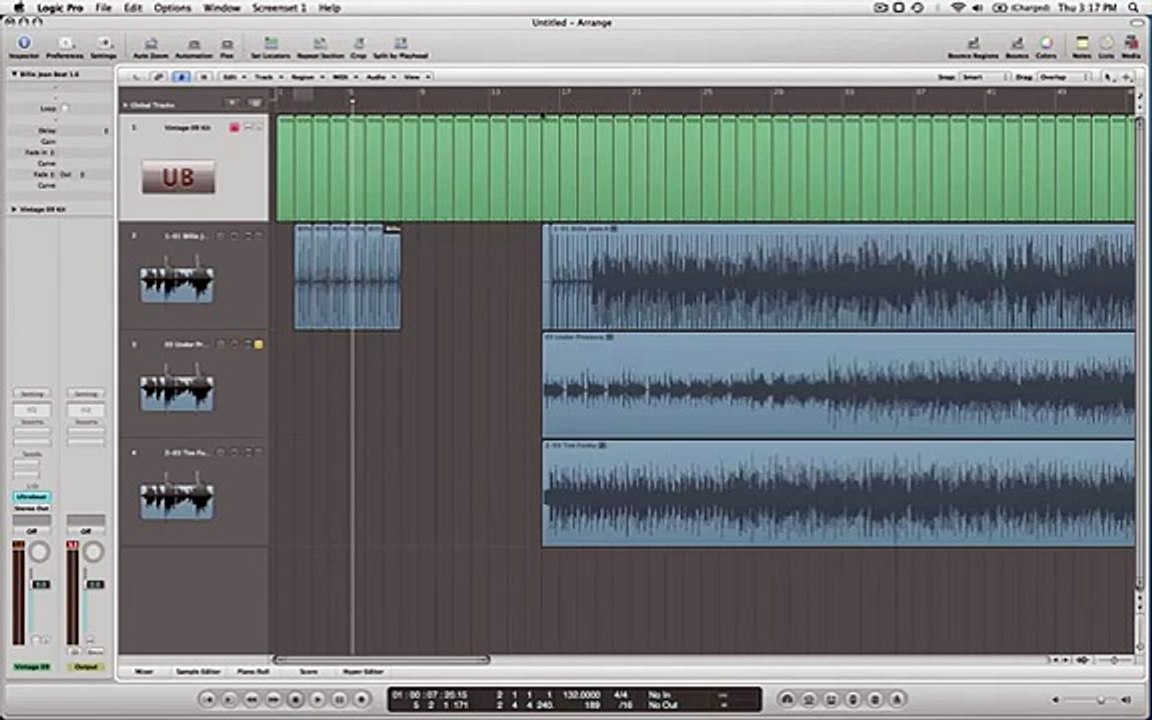Image resolution: width=1152 pixels, height=720 pixels.
Task: Expand the Vintage 09 Kit track inspector
Action: coord(14,209)
